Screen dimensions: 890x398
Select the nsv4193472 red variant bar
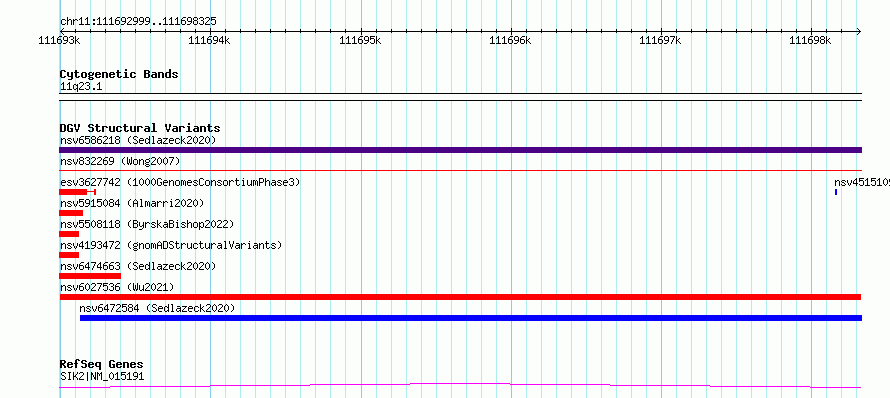pos(69,255)
